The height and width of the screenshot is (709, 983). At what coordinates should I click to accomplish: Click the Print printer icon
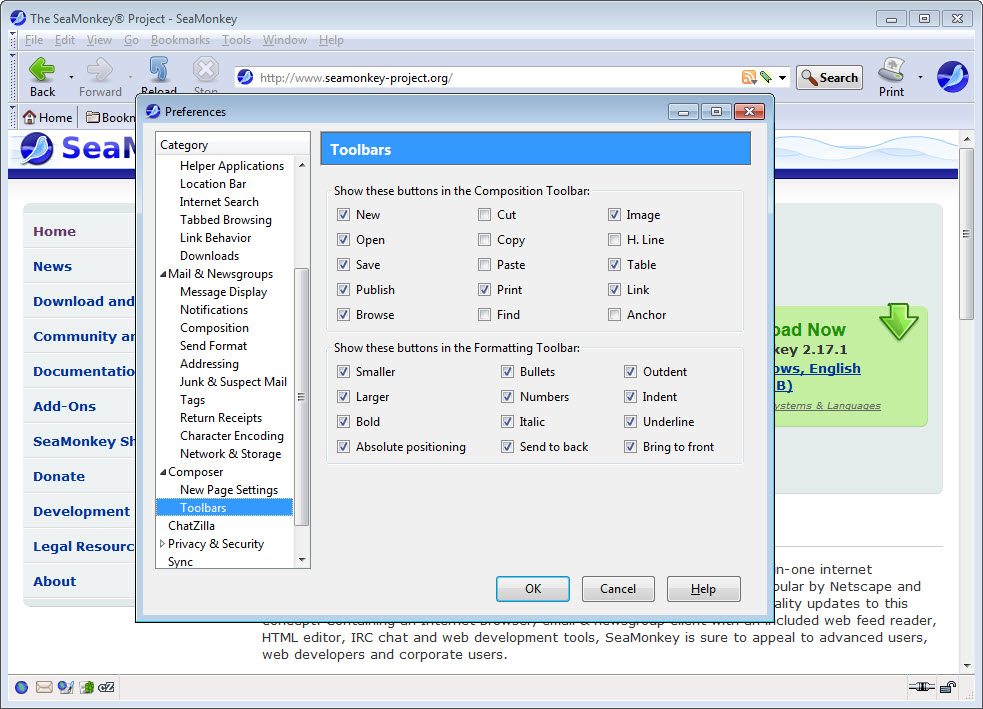click(891, 70)
